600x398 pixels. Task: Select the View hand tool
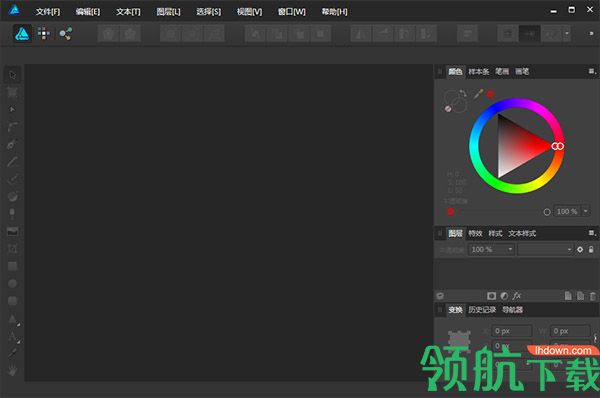click(x=12, y=370)
